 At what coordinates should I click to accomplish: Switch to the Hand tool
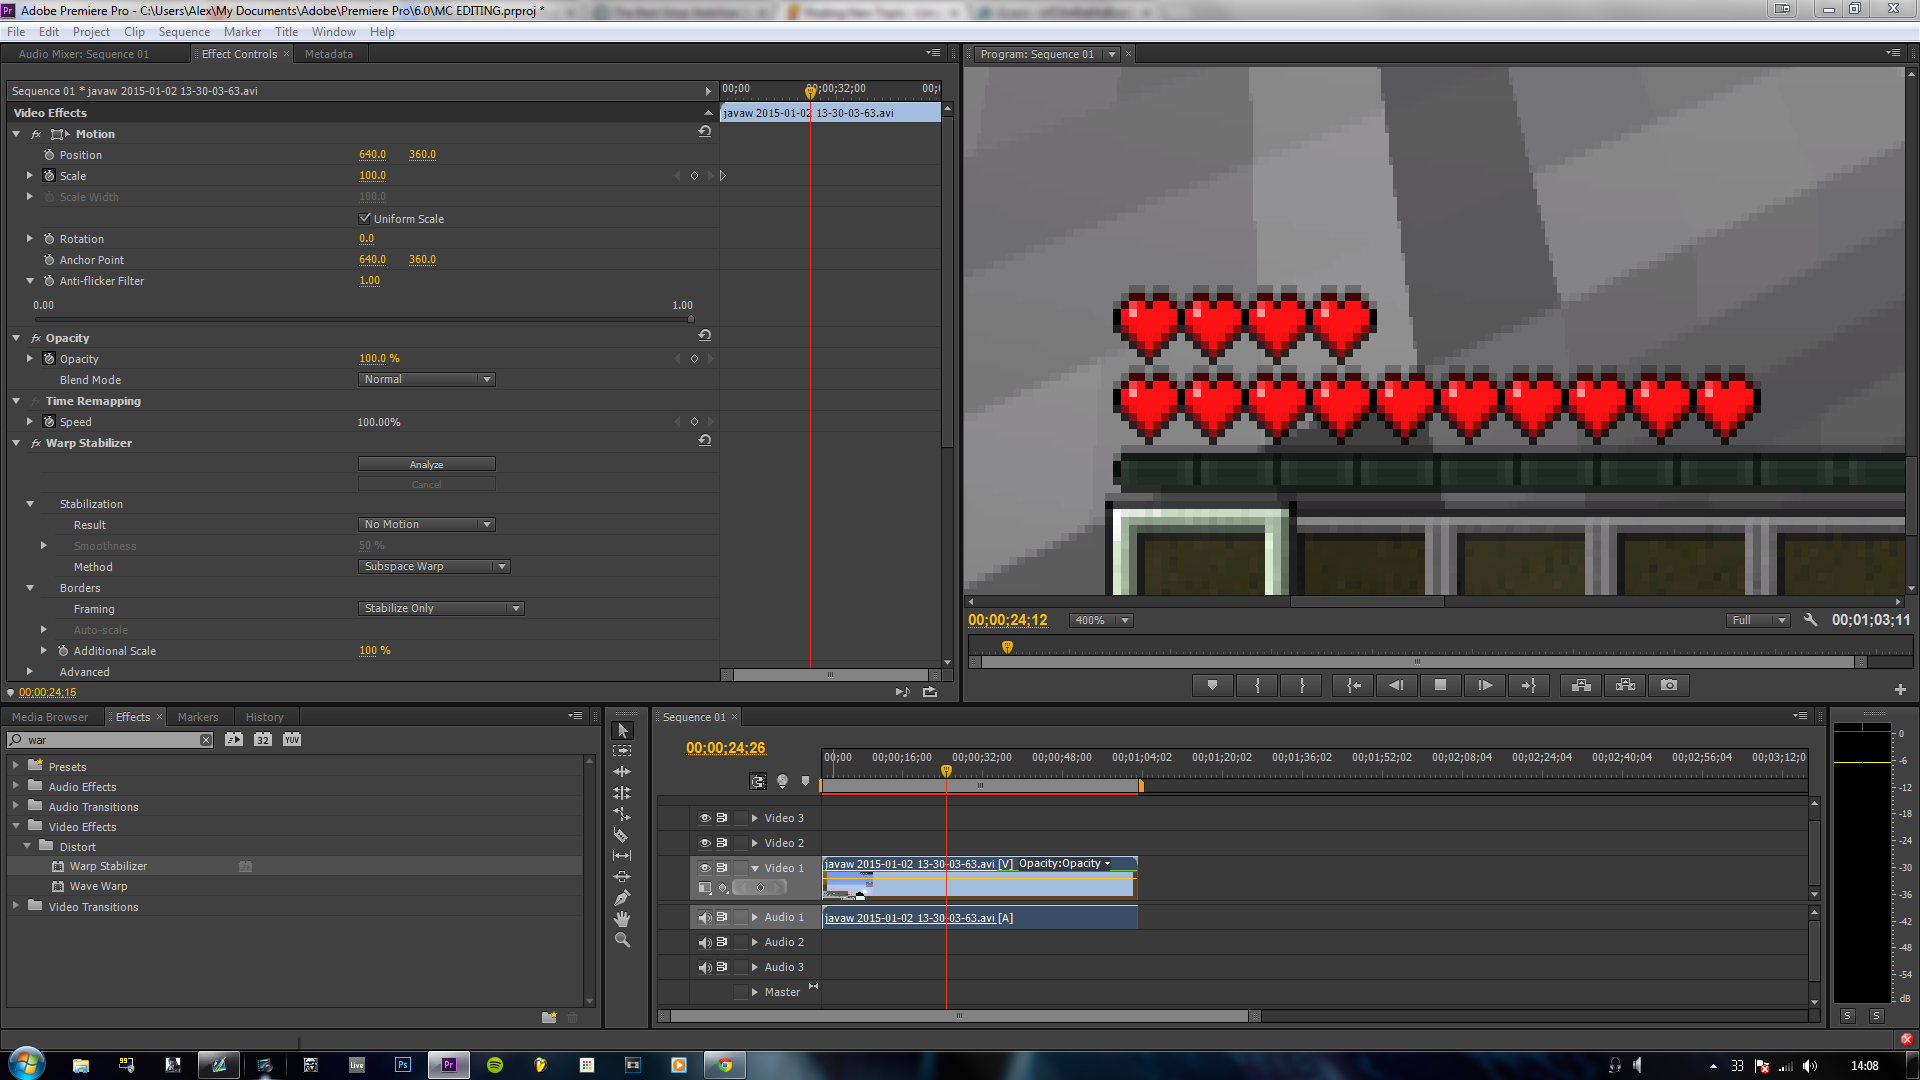click(622, 919)
